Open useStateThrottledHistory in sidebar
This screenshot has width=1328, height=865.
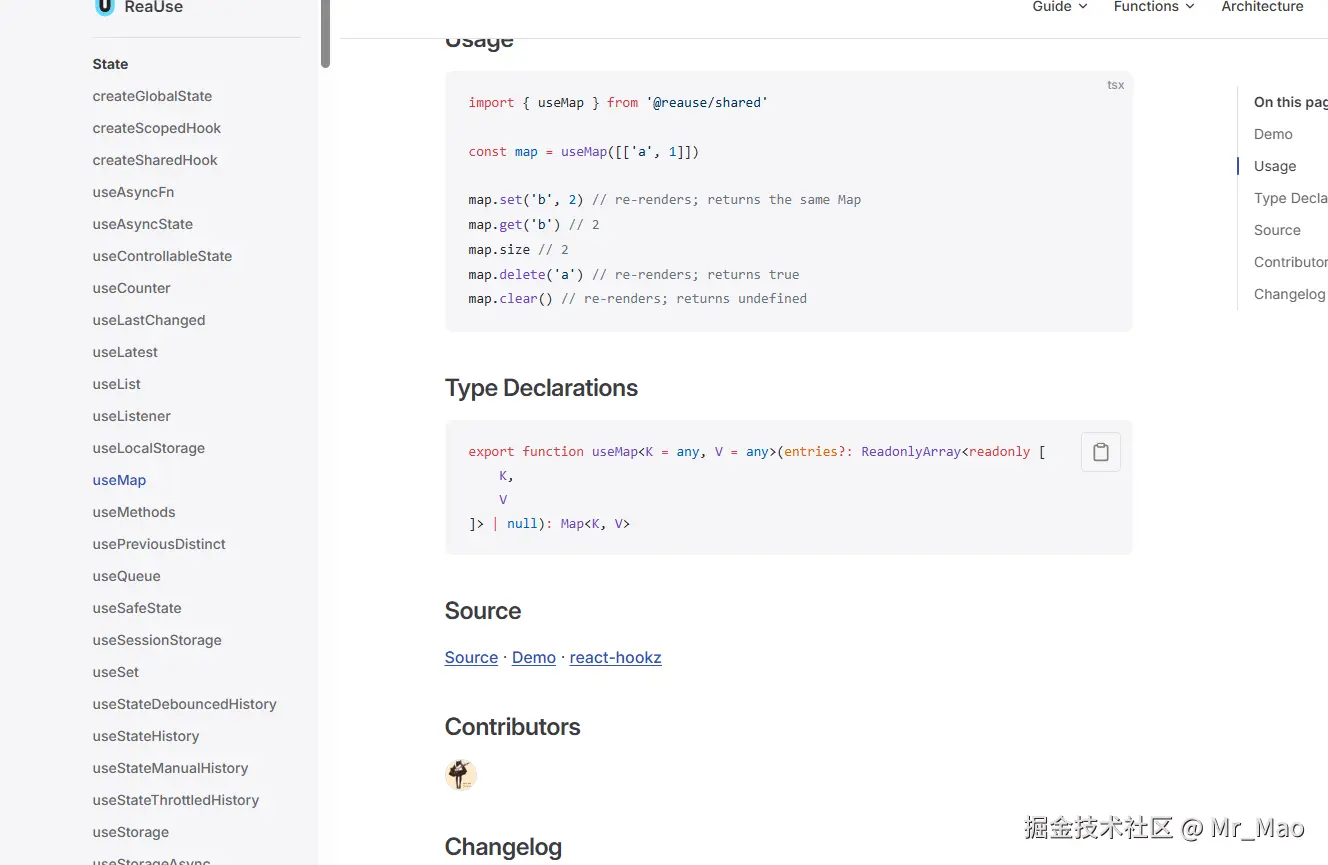176,800
